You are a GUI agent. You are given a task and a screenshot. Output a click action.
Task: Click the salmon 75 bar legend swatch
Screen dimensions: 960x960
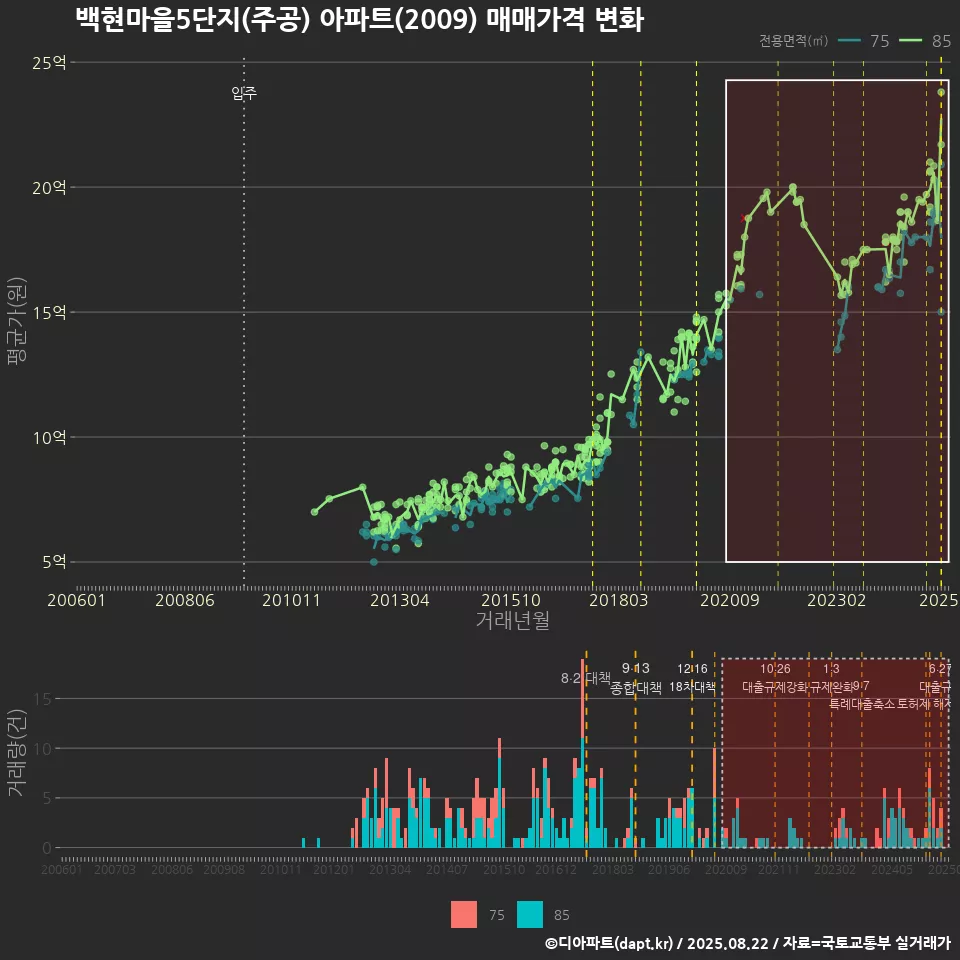tap(463, 915)
